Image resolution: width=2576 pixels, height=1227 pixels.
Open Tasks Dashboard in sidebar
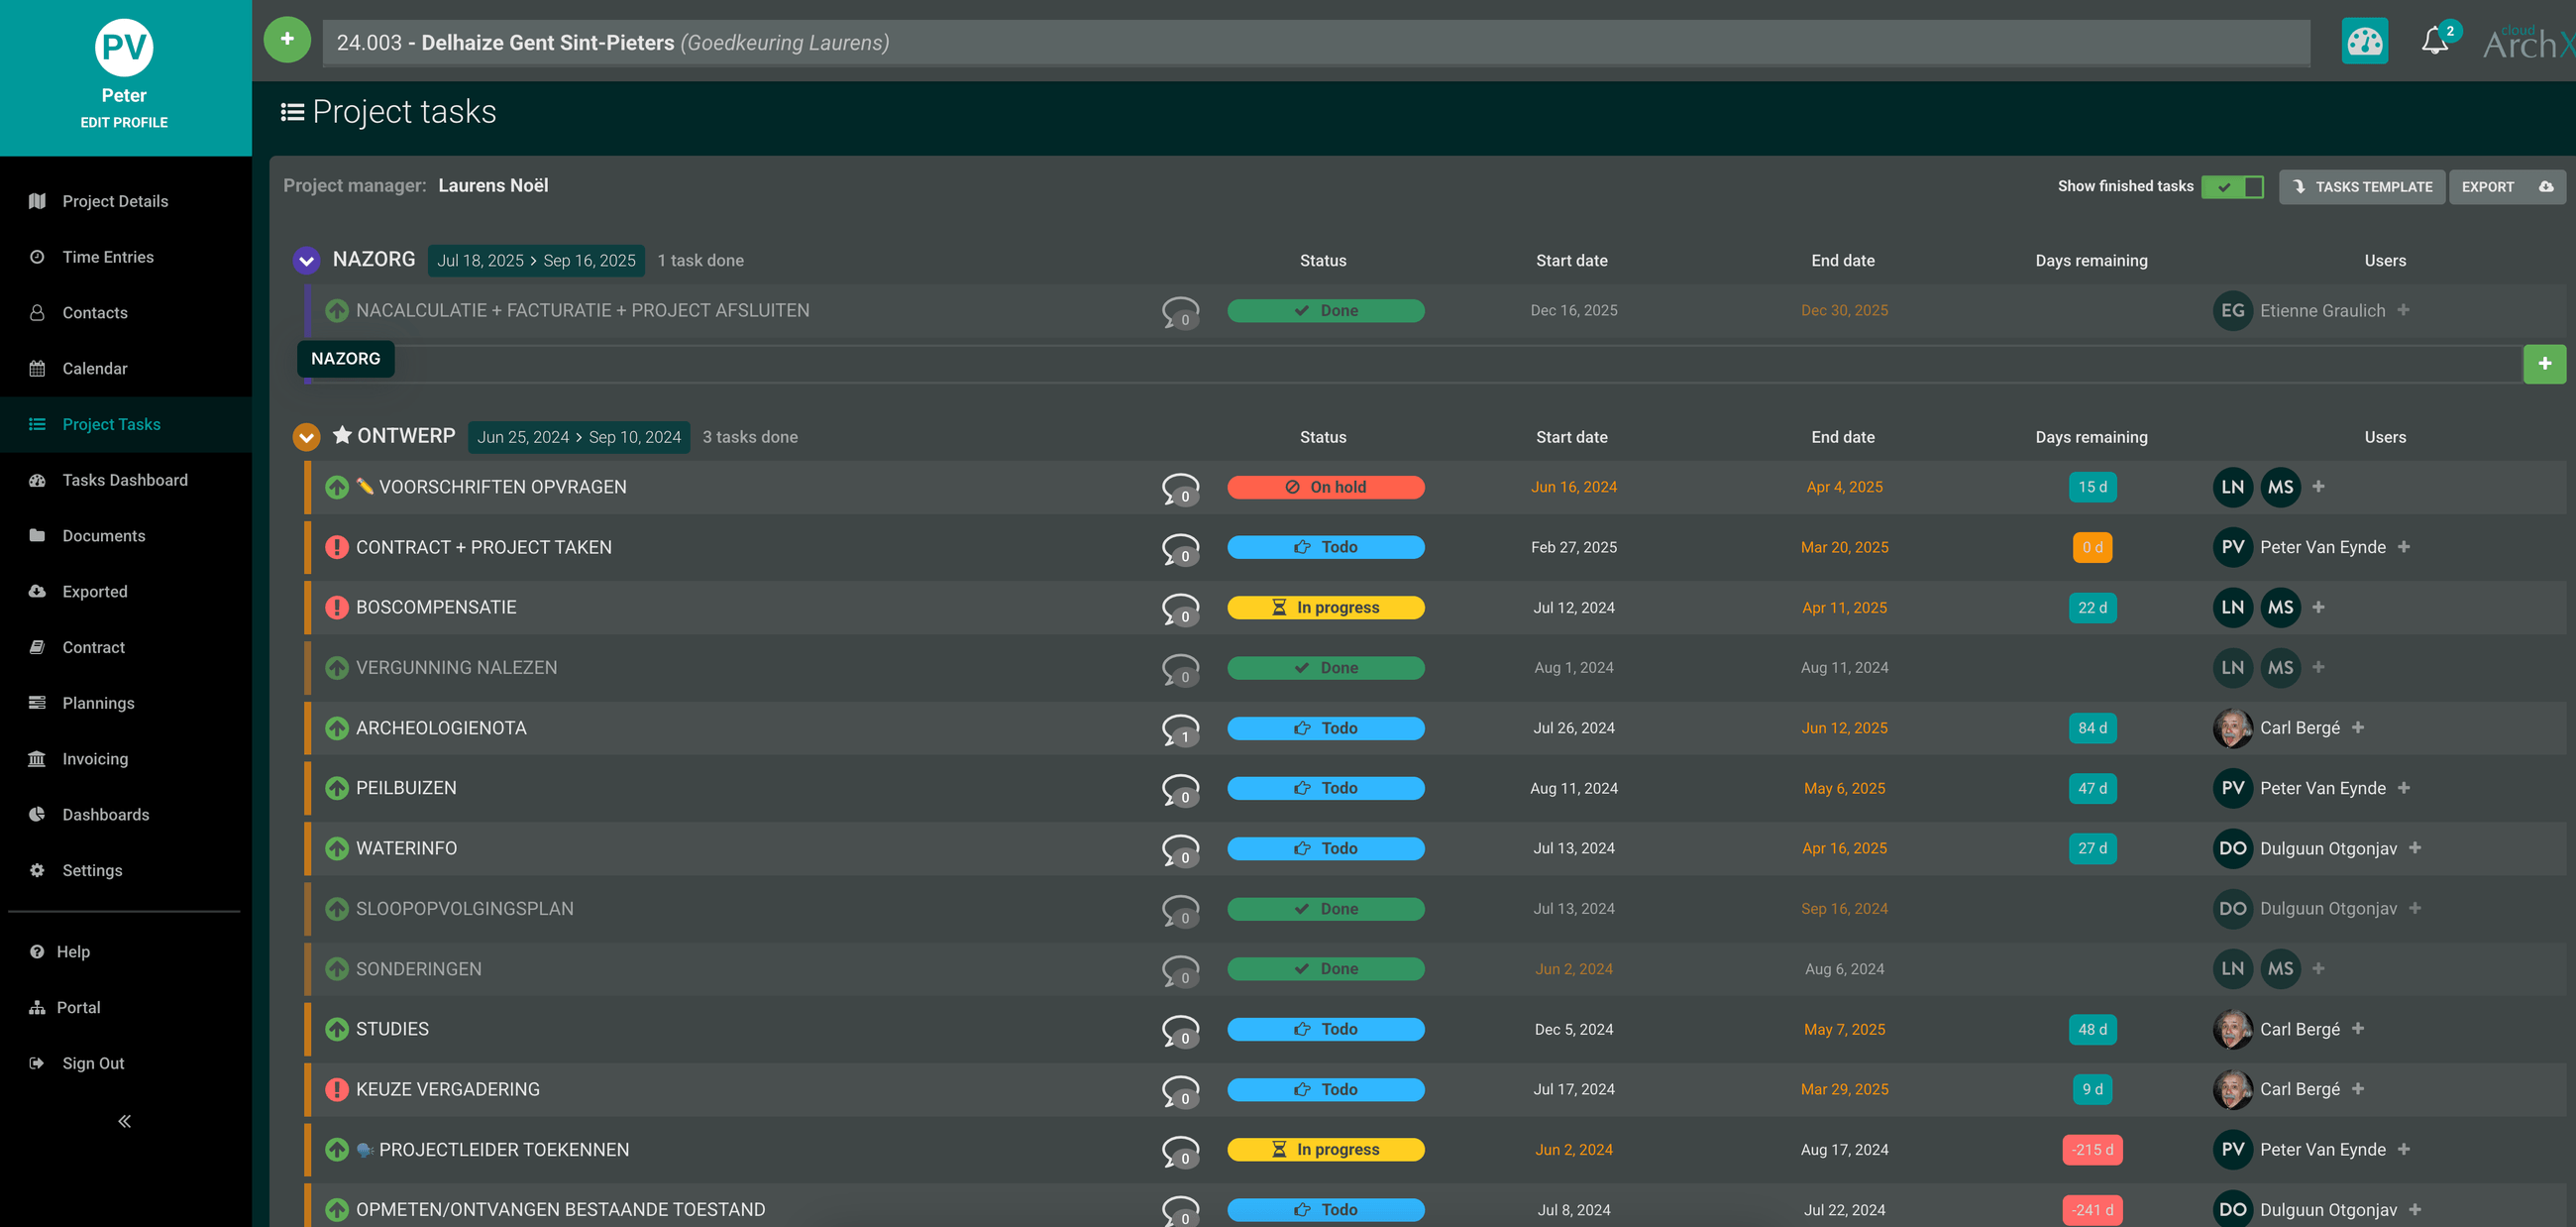pyautogui.click(x=125, y=480)
